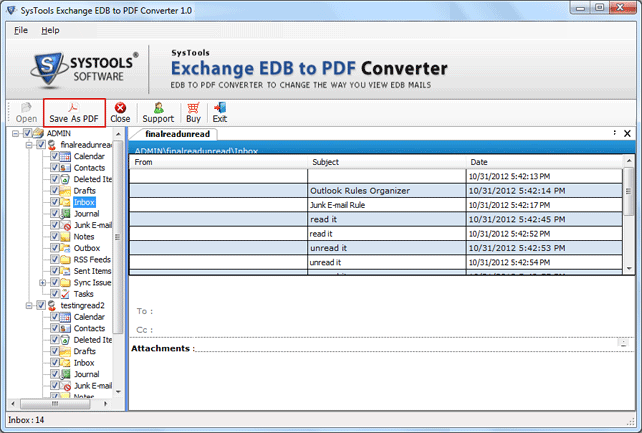This screenshot has width=642, height=433.
Task: Select Notes icon under finalreadunread
Action: pyautogui.click(x=65, y=237)
